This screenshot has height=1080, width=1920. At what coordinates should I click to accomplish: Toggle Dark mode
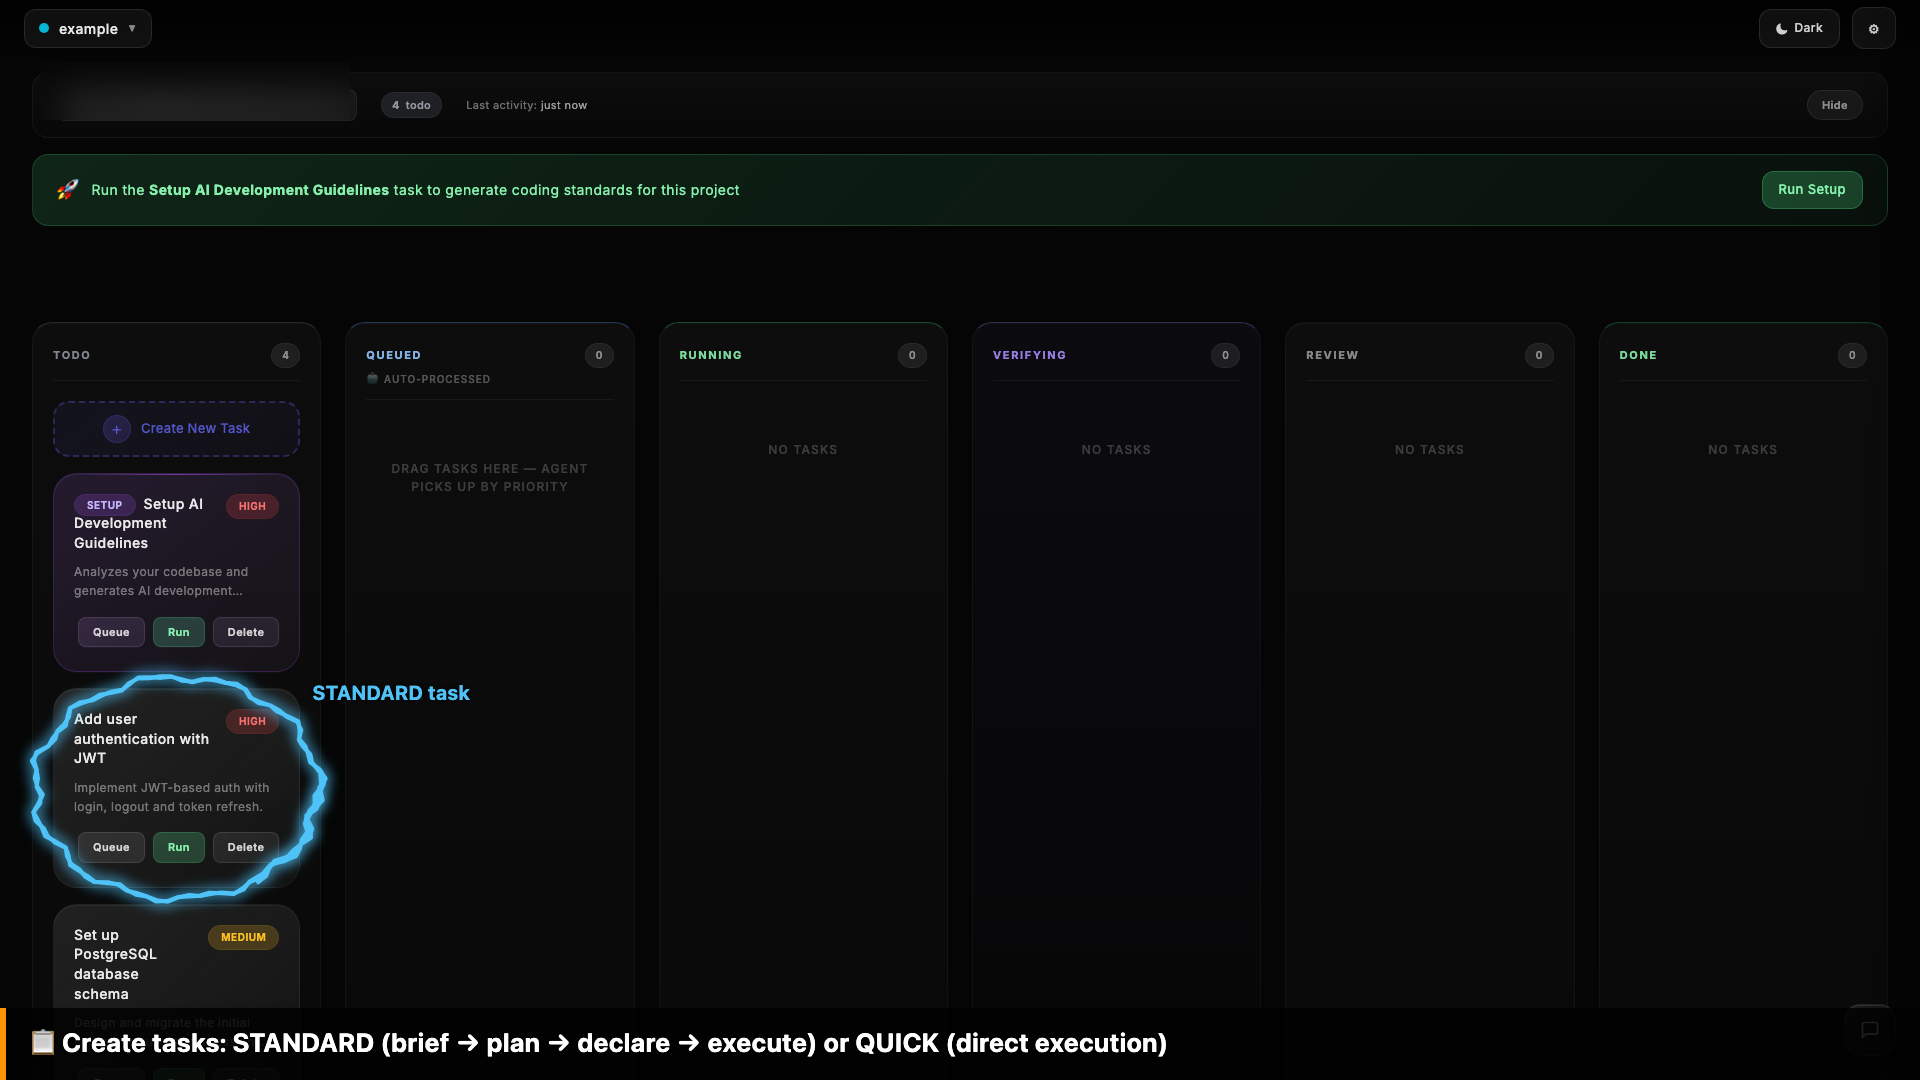click(1799, 28)
